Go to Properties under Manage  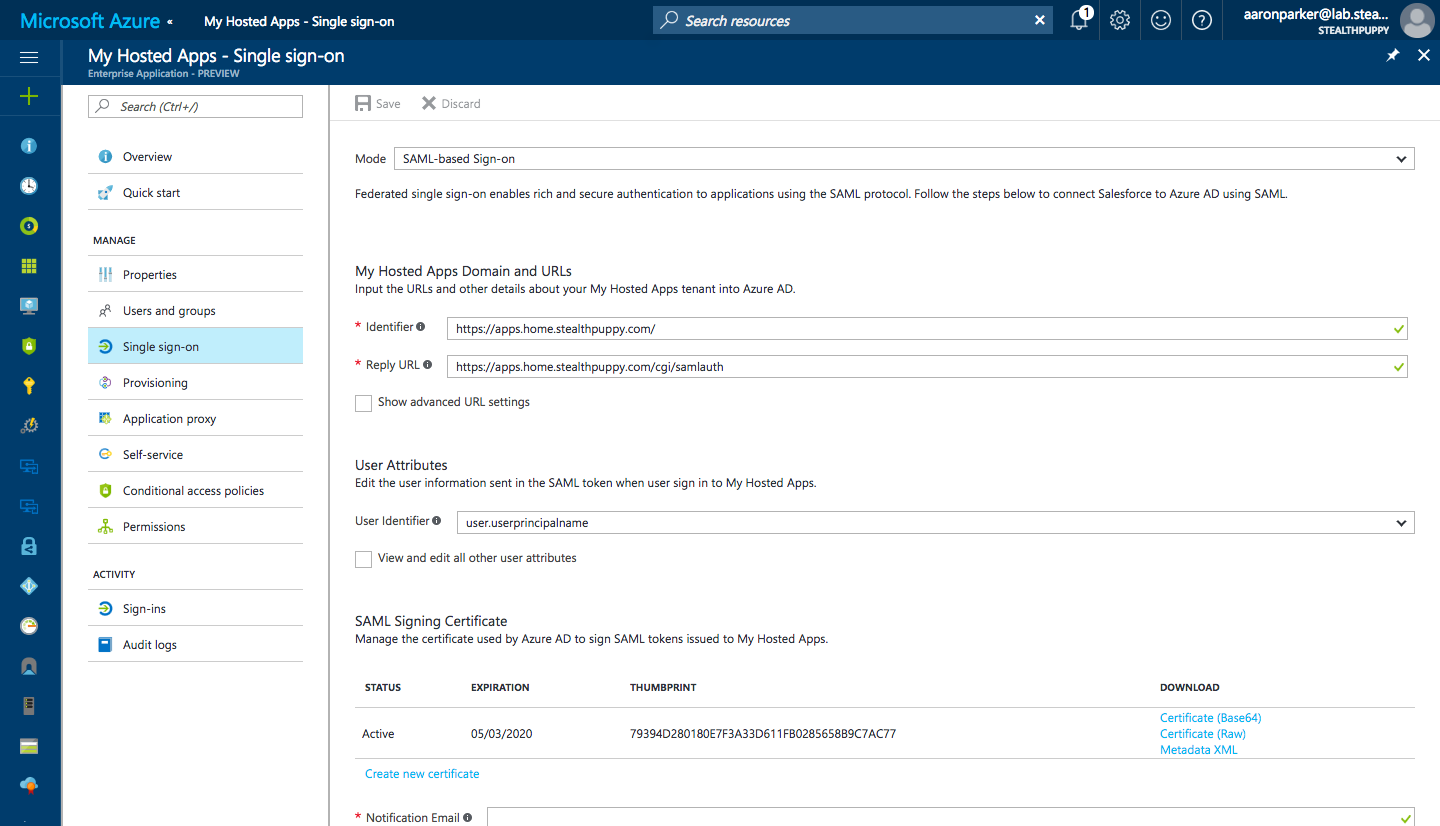195,275
